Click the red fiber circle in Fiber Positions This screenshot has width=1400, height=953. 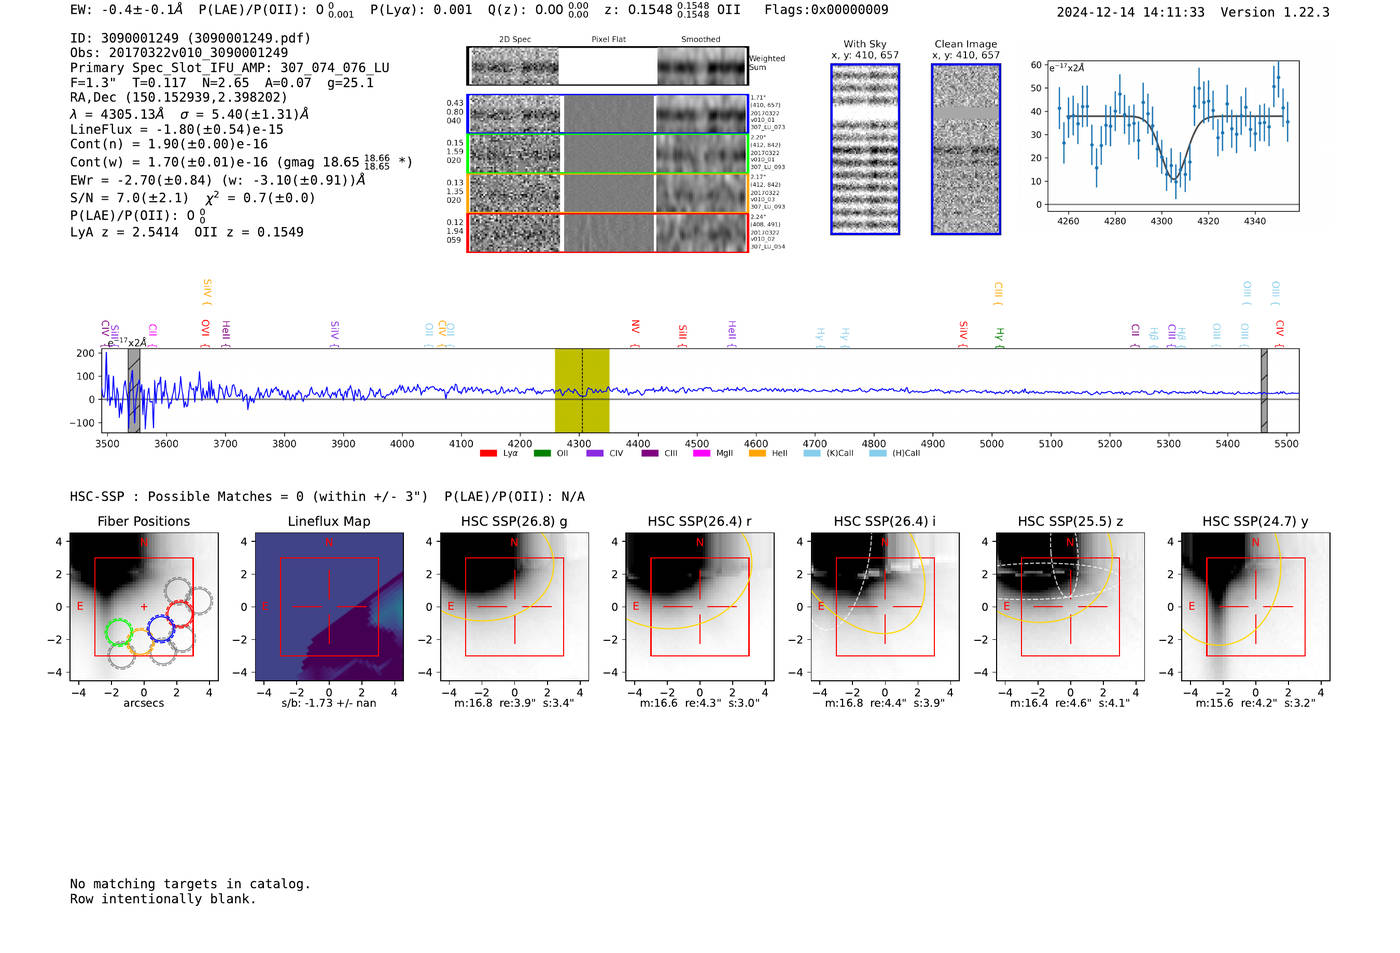click(180, 614)
